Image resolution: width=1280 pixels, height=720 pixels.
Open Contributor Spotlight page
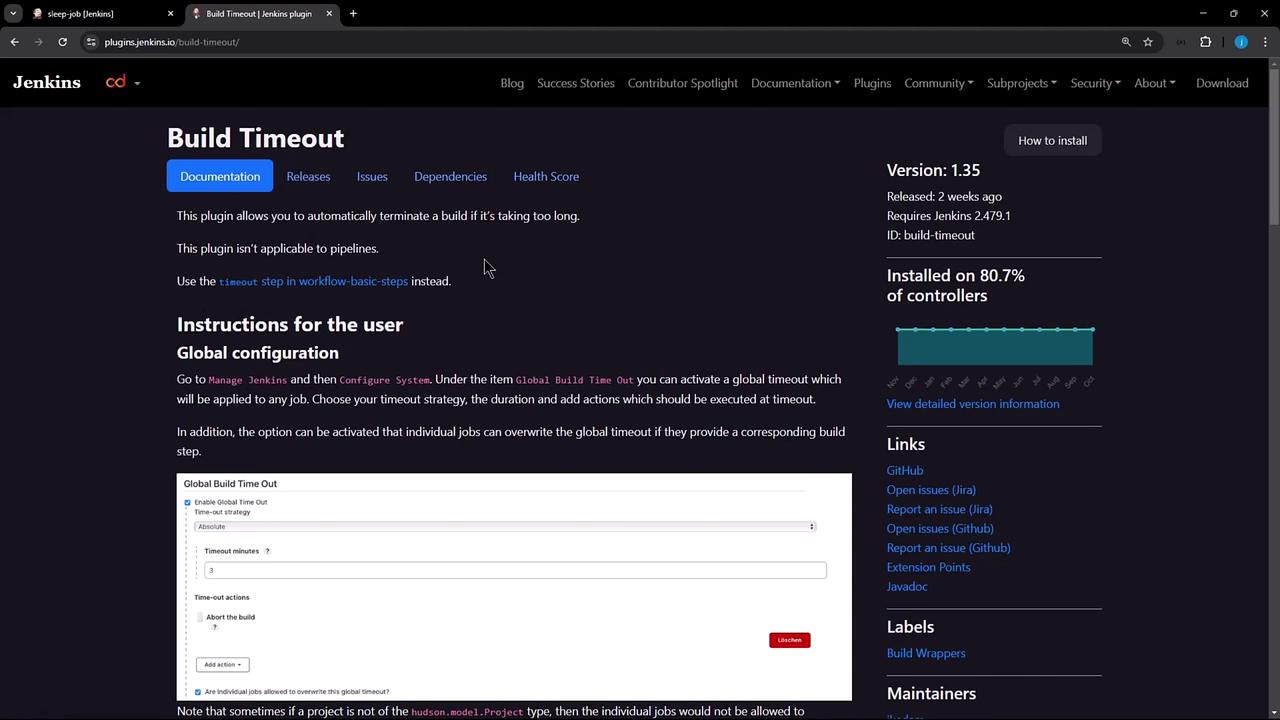(683, 83)
